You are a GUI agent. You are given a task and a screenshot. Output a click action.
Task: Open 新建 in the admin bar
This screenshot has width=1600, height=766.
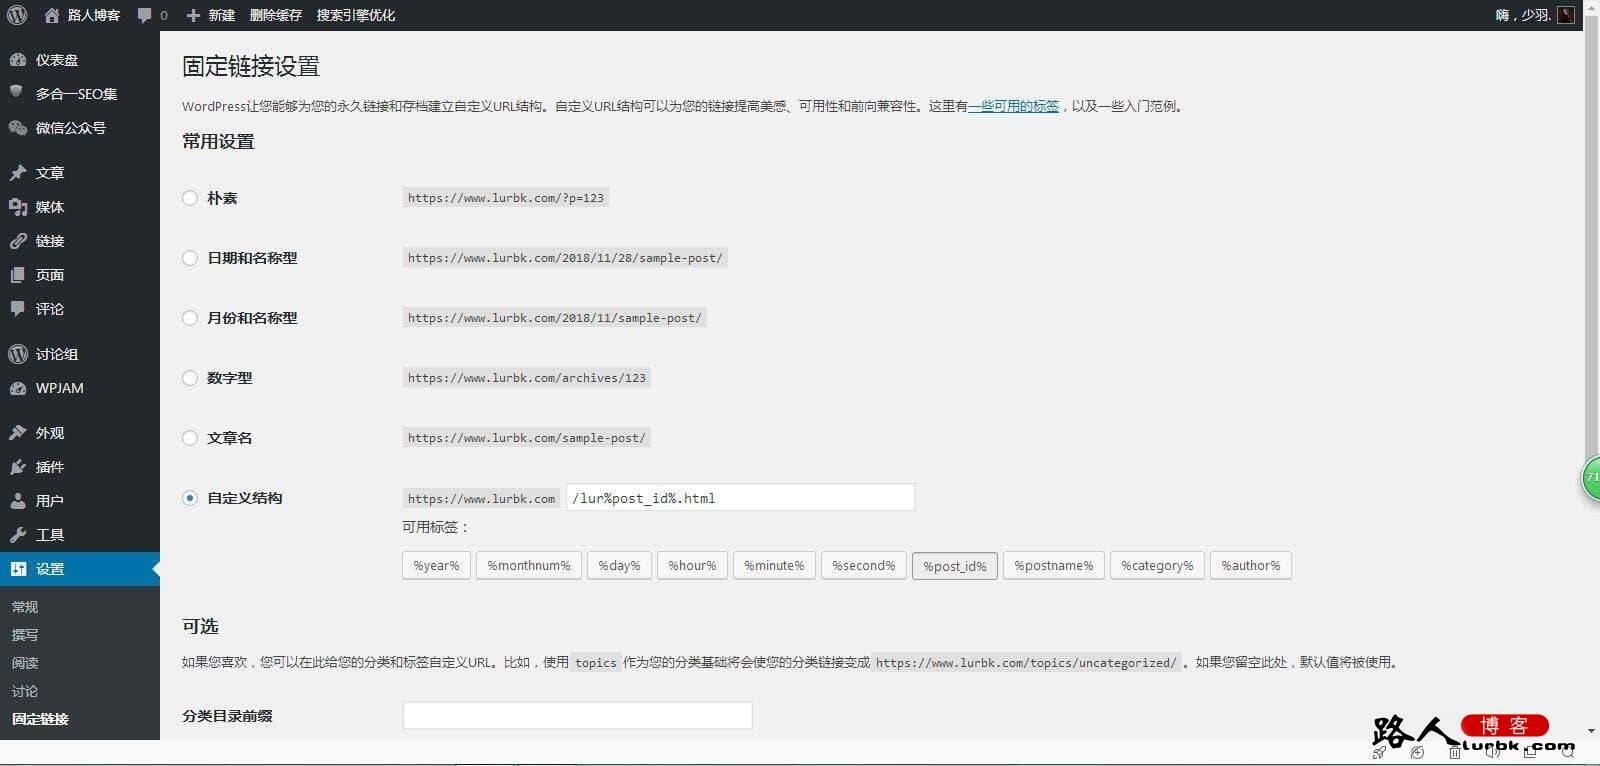click(221, 15)
